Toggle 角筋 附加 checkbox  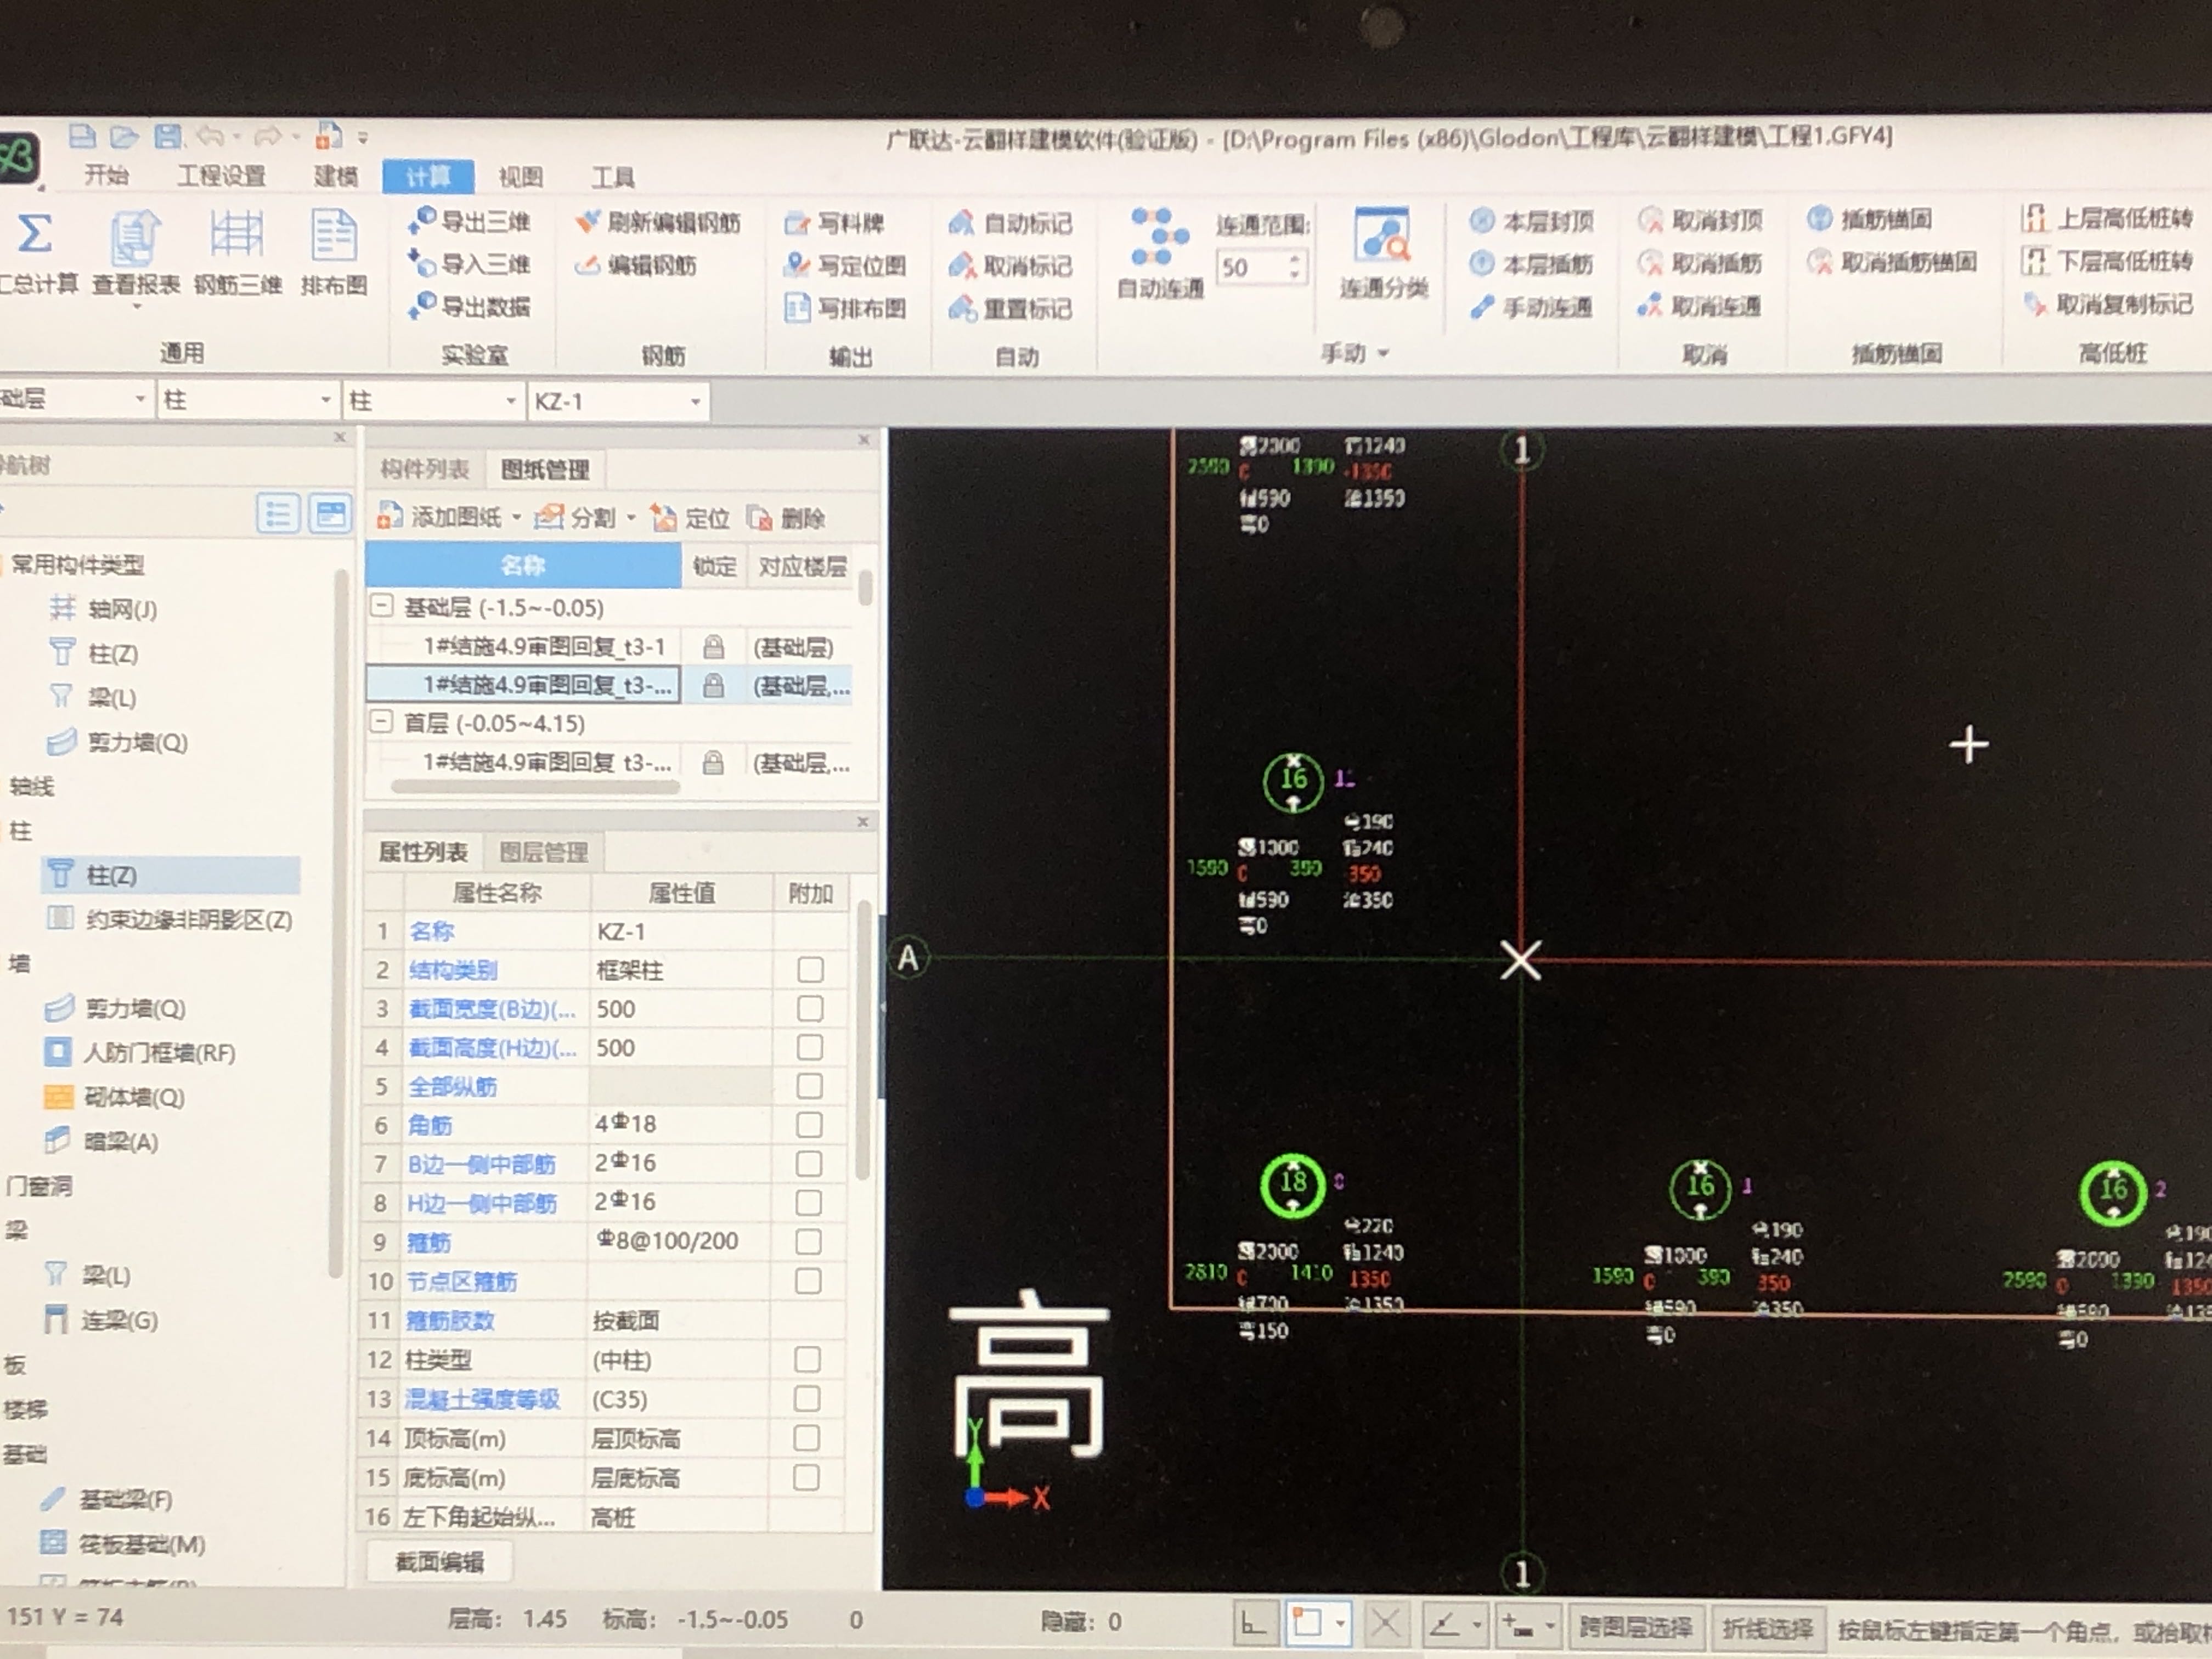[x=809, y=1125]
